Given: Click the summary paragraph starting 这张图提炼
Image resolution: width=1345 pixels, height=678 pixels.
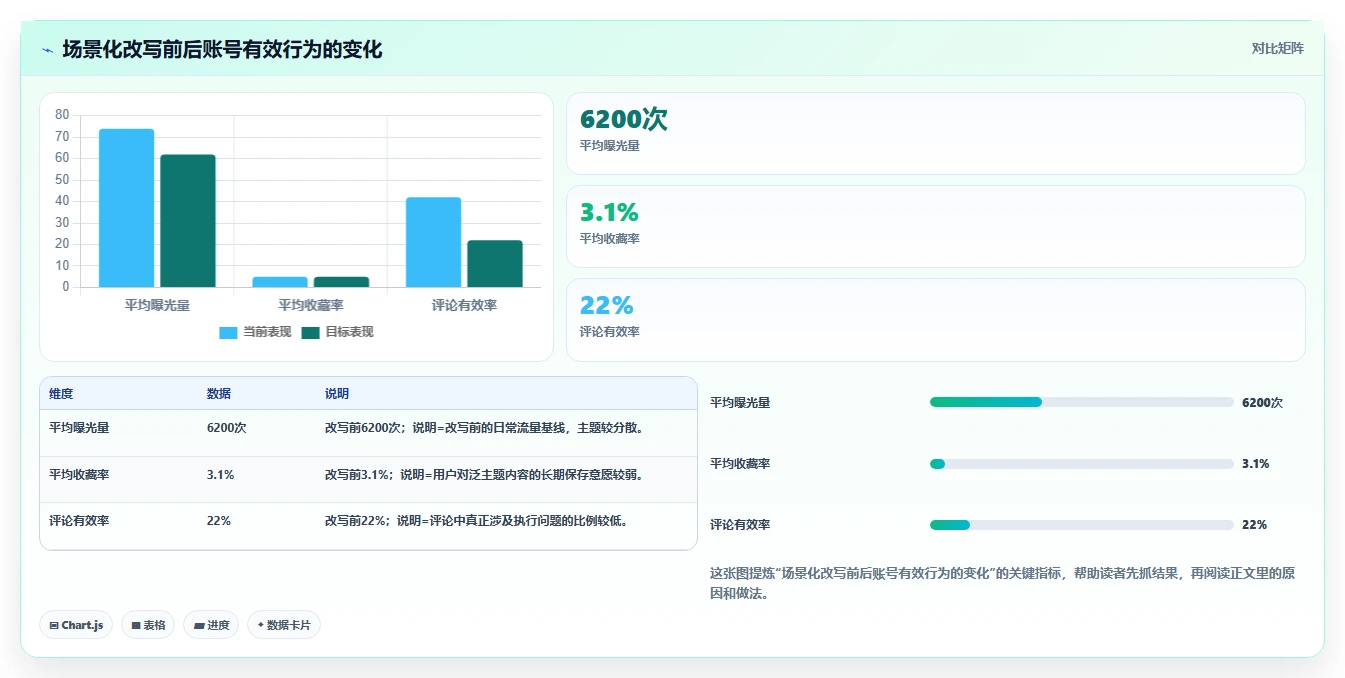Looking at the screenshot, I should click(1003, 583).
